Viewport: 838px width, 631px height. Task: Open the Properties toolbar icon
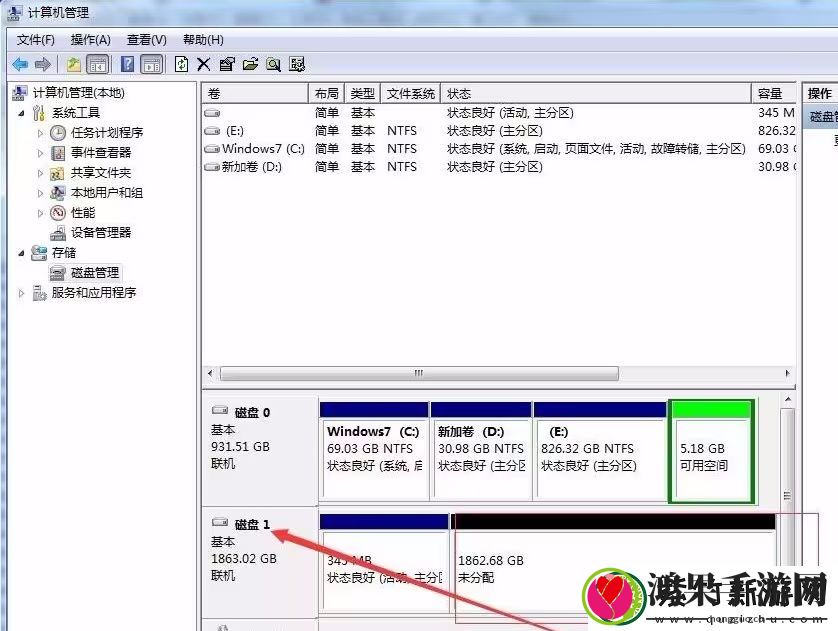(x=227, y=65)
